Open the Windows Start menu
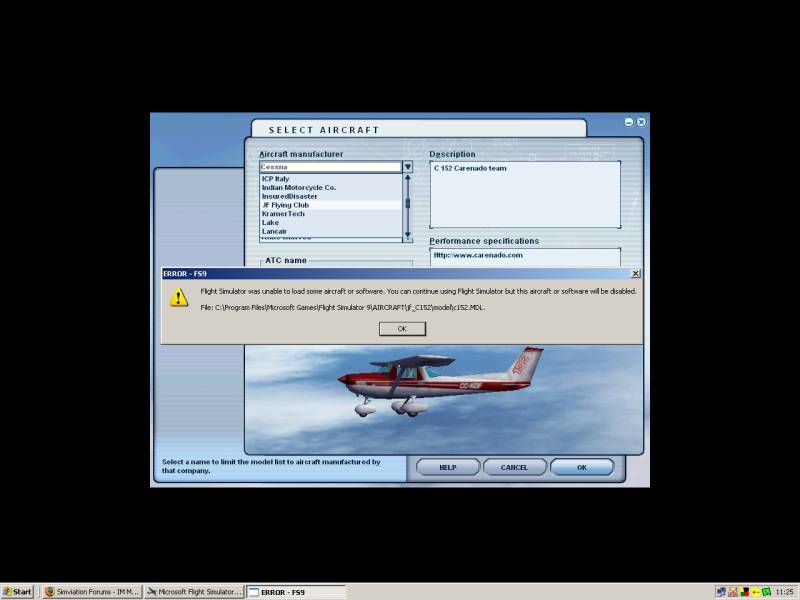Image resolution: width=800 pixels, height=600 pixels. [x=18, y=592]
